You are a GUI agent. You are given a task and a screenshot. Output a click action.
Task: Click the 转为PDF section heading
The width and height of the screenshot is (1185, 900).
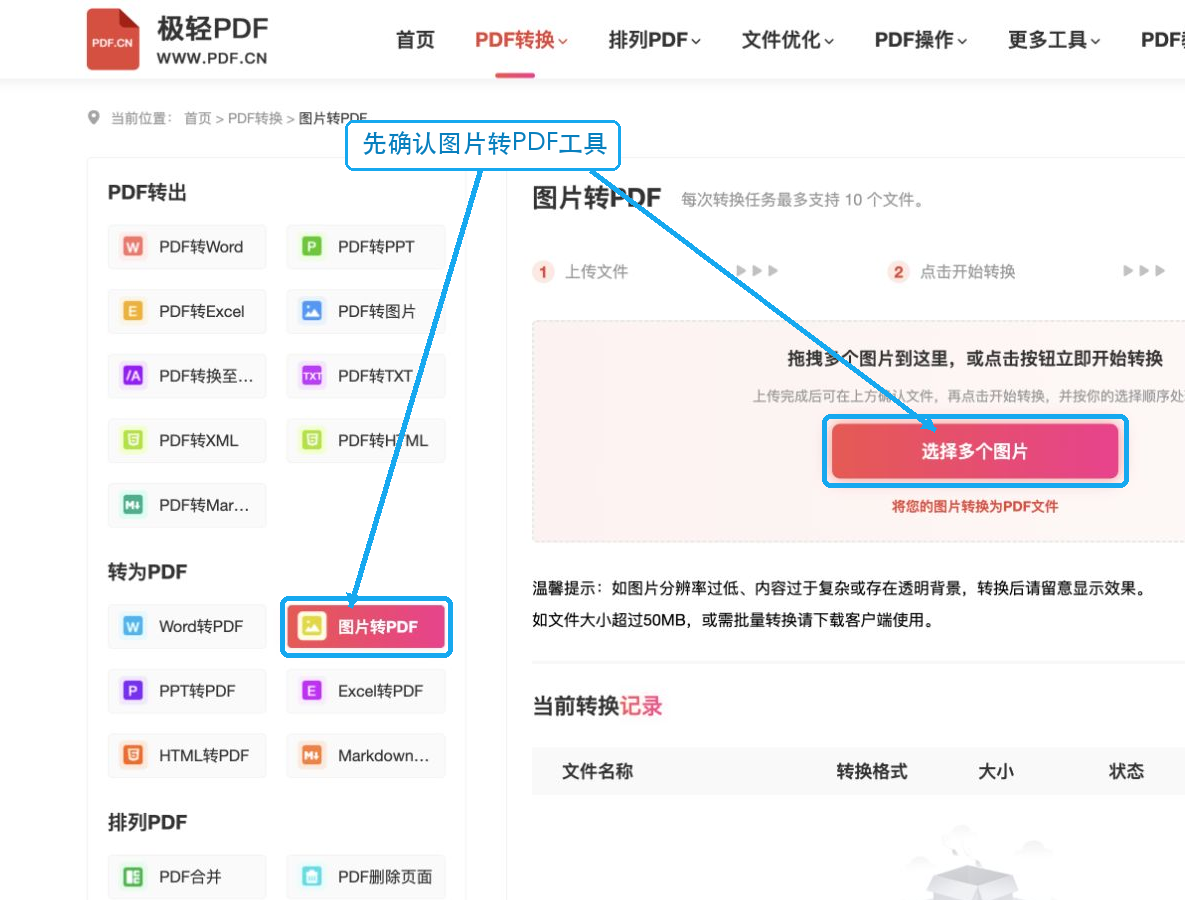point(147,571)
